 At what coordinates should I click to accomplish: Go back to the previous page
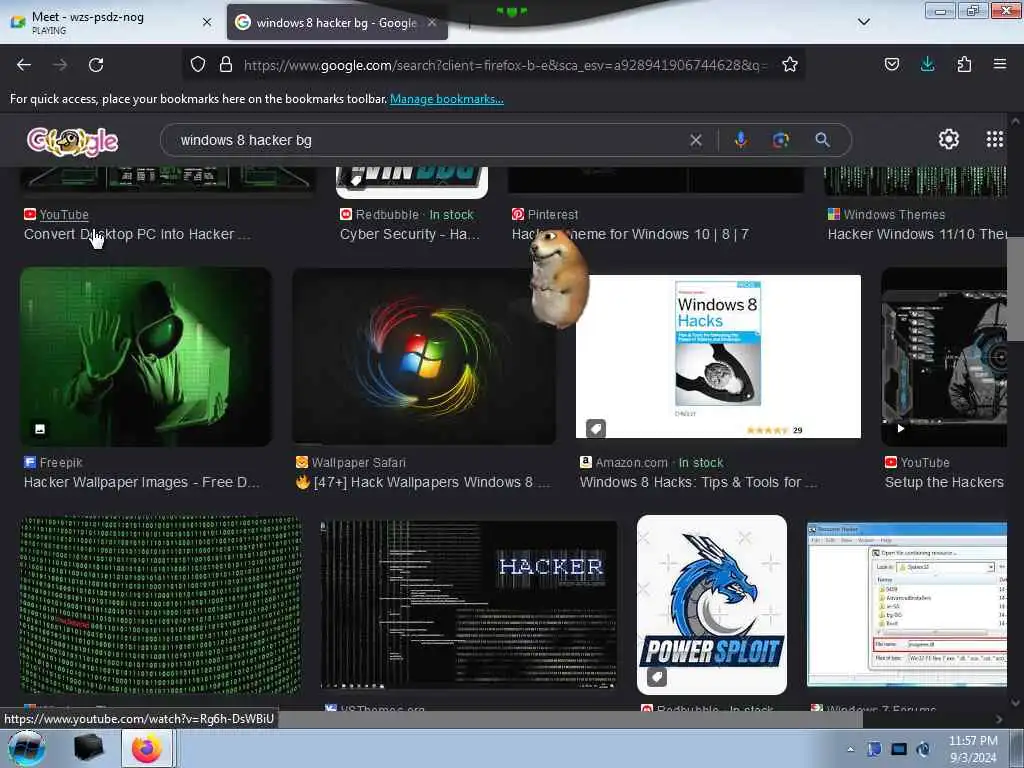tap(24, 65)
